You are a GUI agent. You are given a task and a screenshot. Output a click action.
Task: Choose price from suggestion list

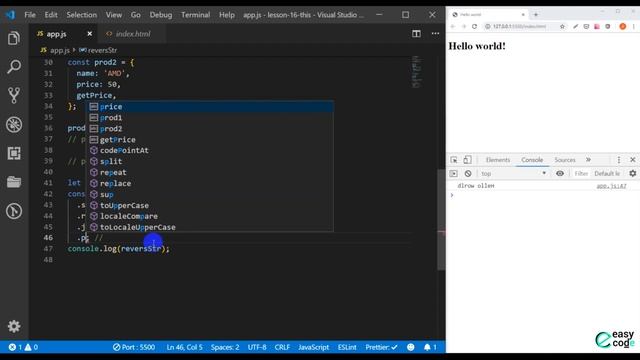[x=211, y=107]
